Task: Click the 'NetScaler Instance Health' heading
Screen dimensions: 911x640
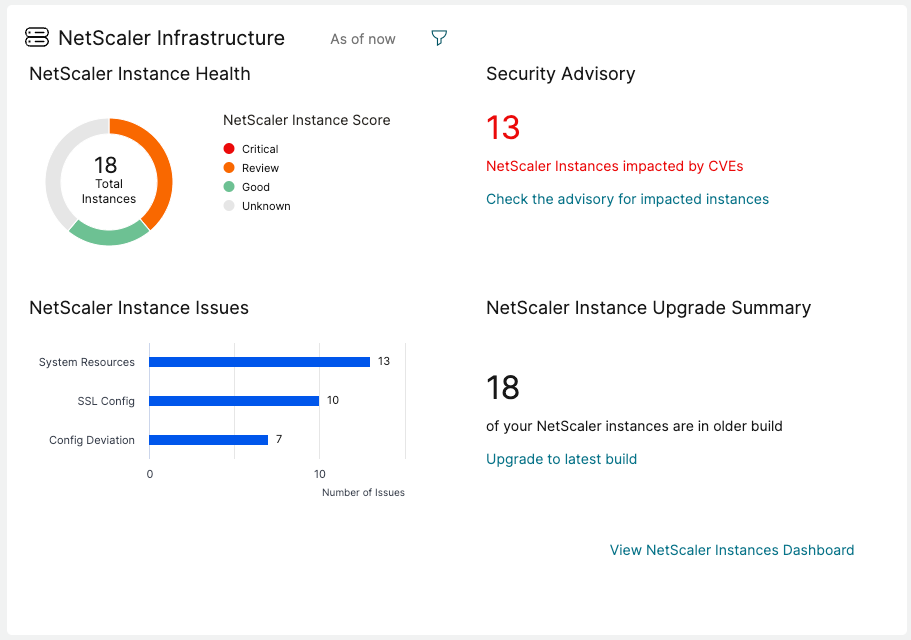Action: (139, 74)
